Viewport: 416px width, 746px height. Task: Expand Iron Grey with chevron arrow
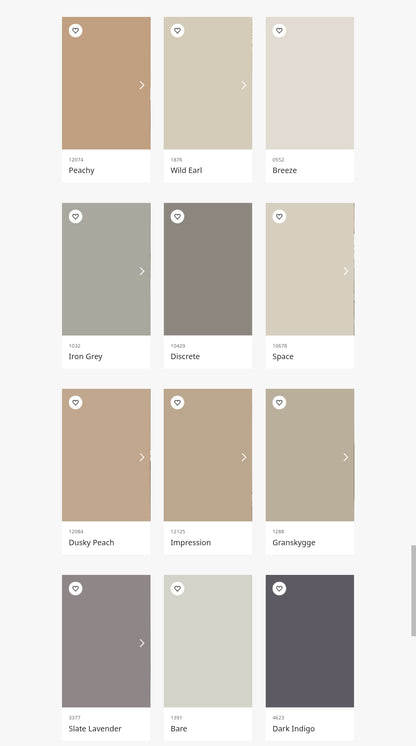(142, 271)
